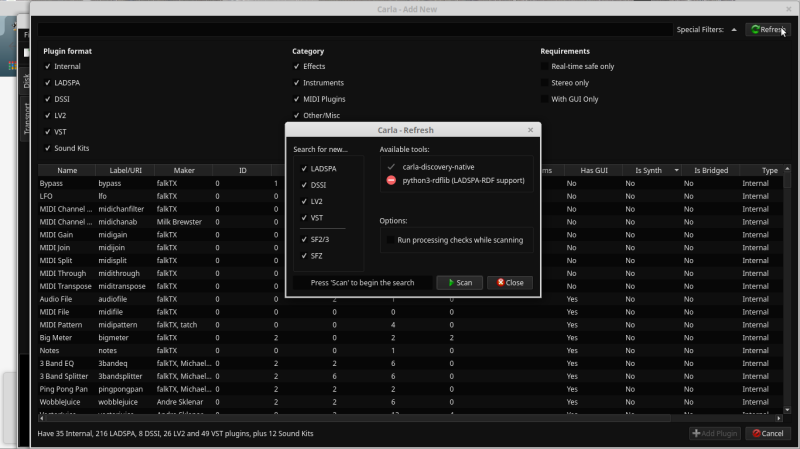The width and height of the screenshot is (800, 449).
Task: Sort table by Type column header
Action: click(x=769, y=170)
